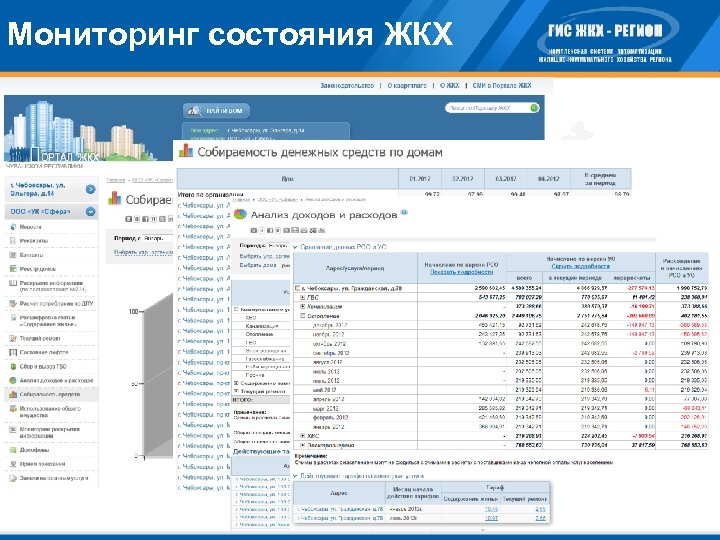Expand the Электроэнергия row in the table
Screen dimensions: 720x540
[x=303, y=445]
